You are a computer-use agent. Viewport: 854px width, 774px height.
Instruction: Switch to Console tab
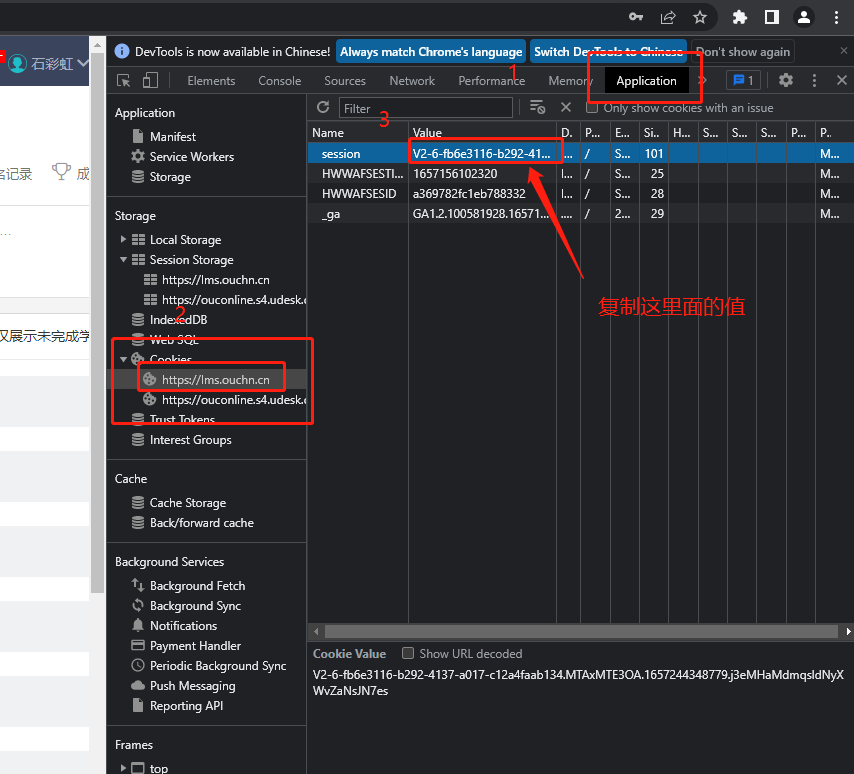279,81
